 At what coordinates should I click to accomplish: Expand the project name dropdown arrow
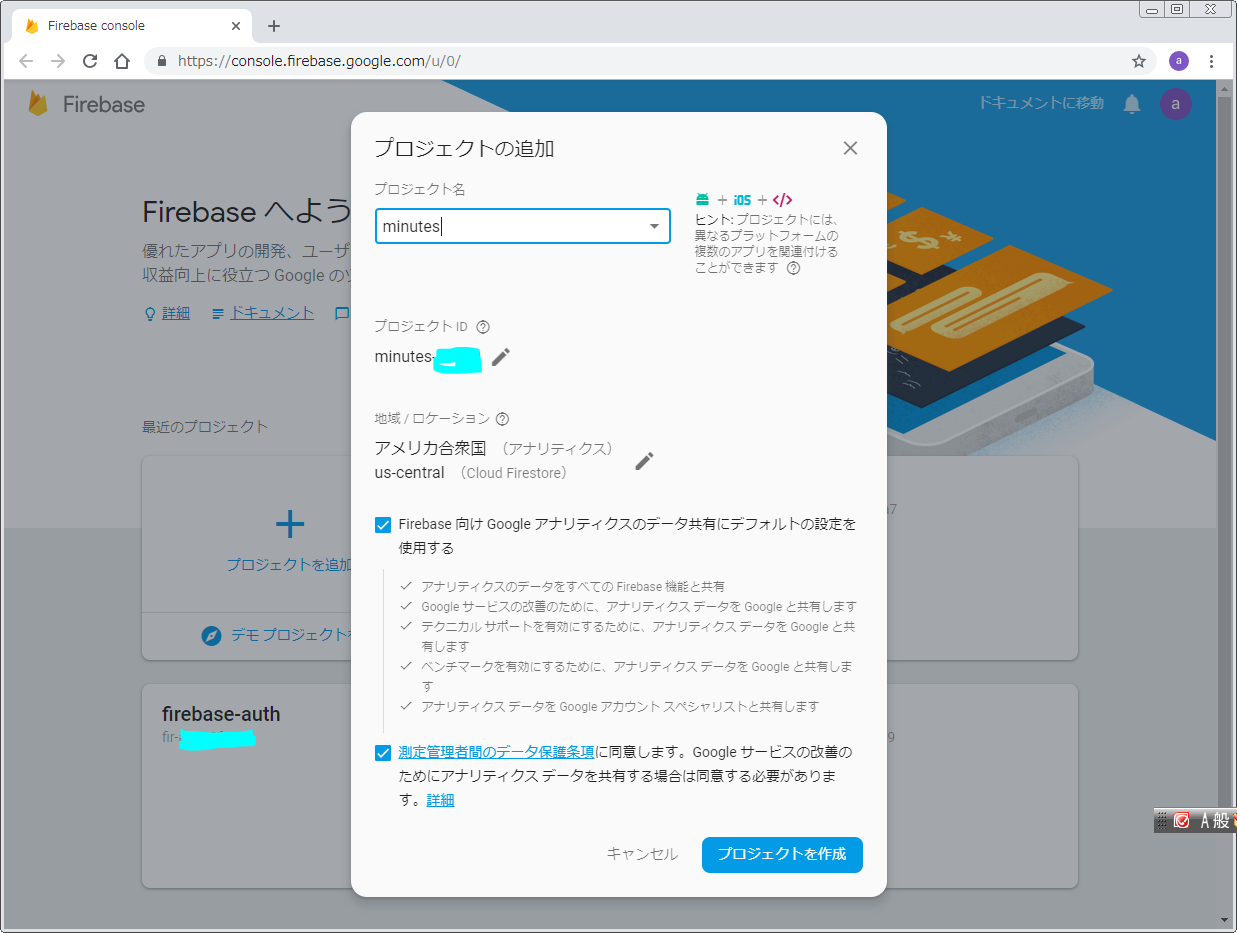pos(654,226)
